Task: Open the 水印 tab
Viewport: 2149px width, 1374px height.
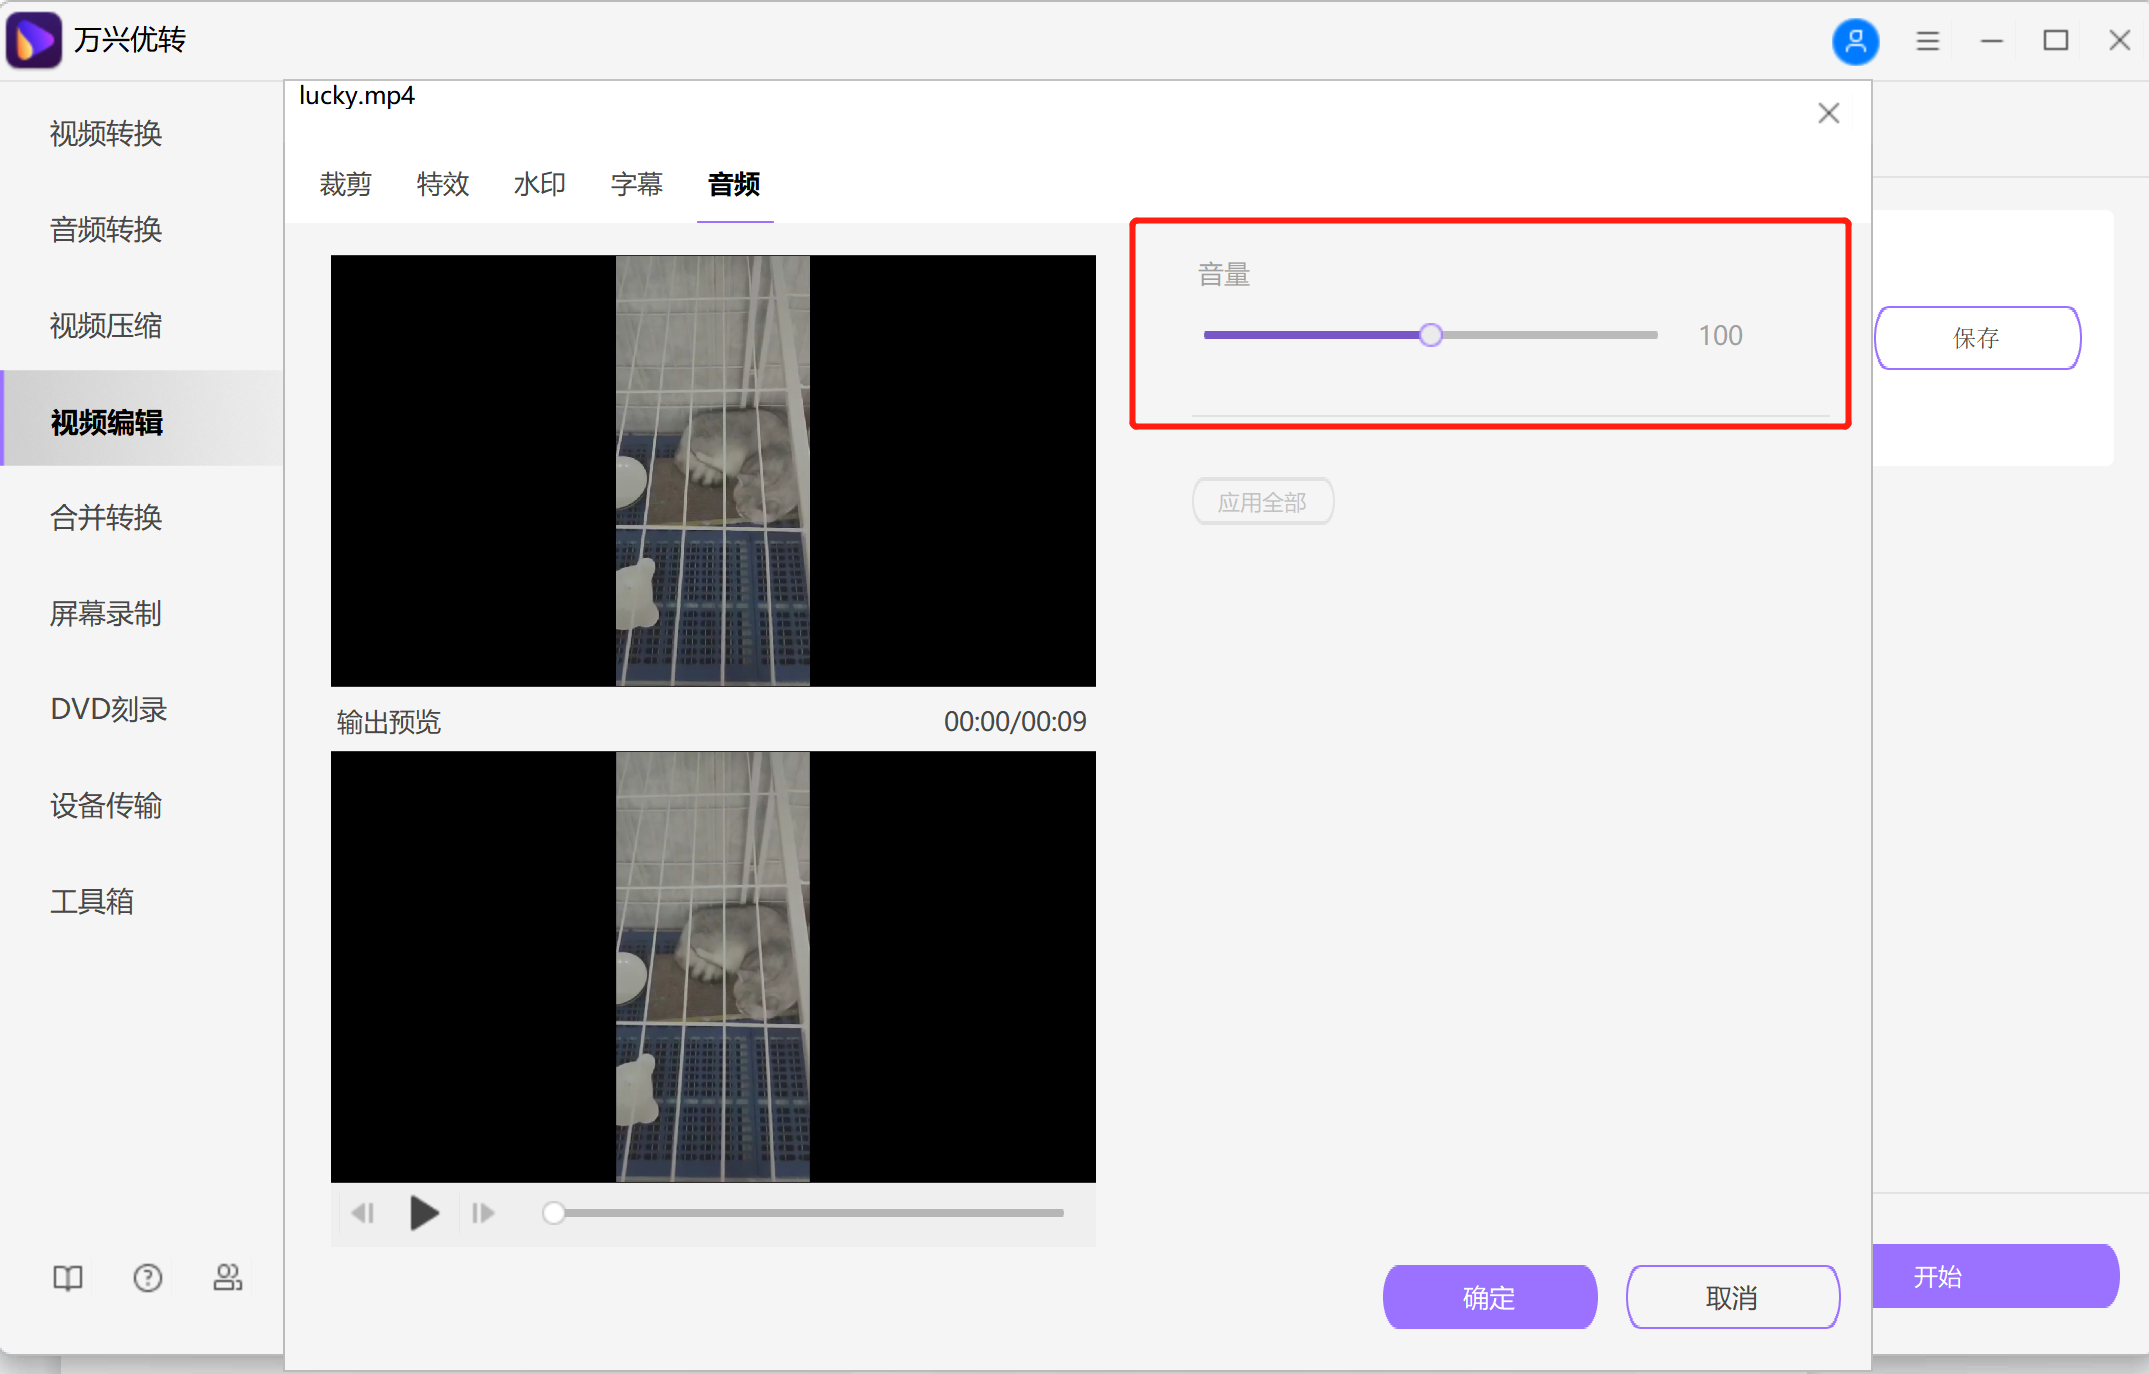Action: (539, 184)
